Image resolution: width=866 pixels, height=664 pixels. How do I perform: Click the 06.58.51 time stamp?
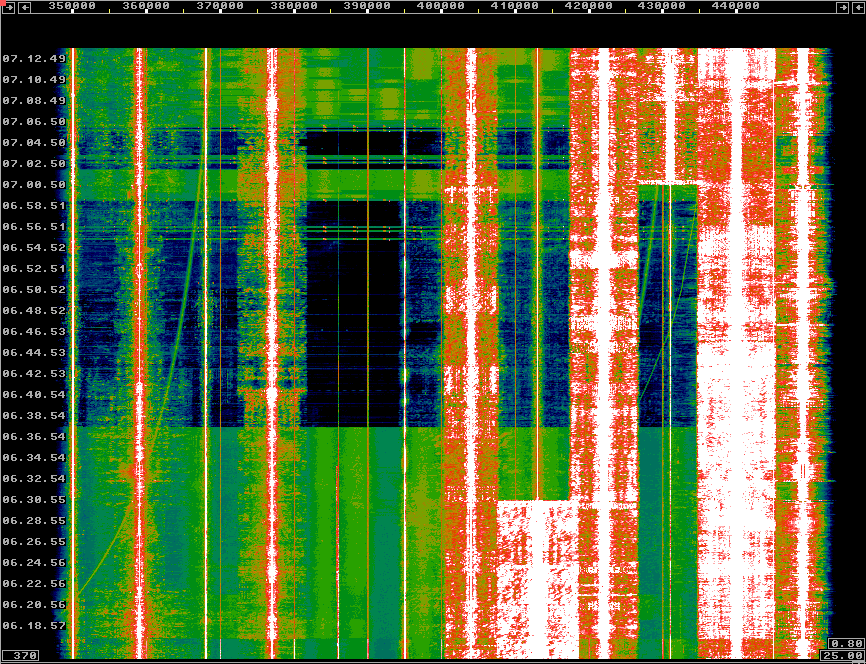[34, 205]
